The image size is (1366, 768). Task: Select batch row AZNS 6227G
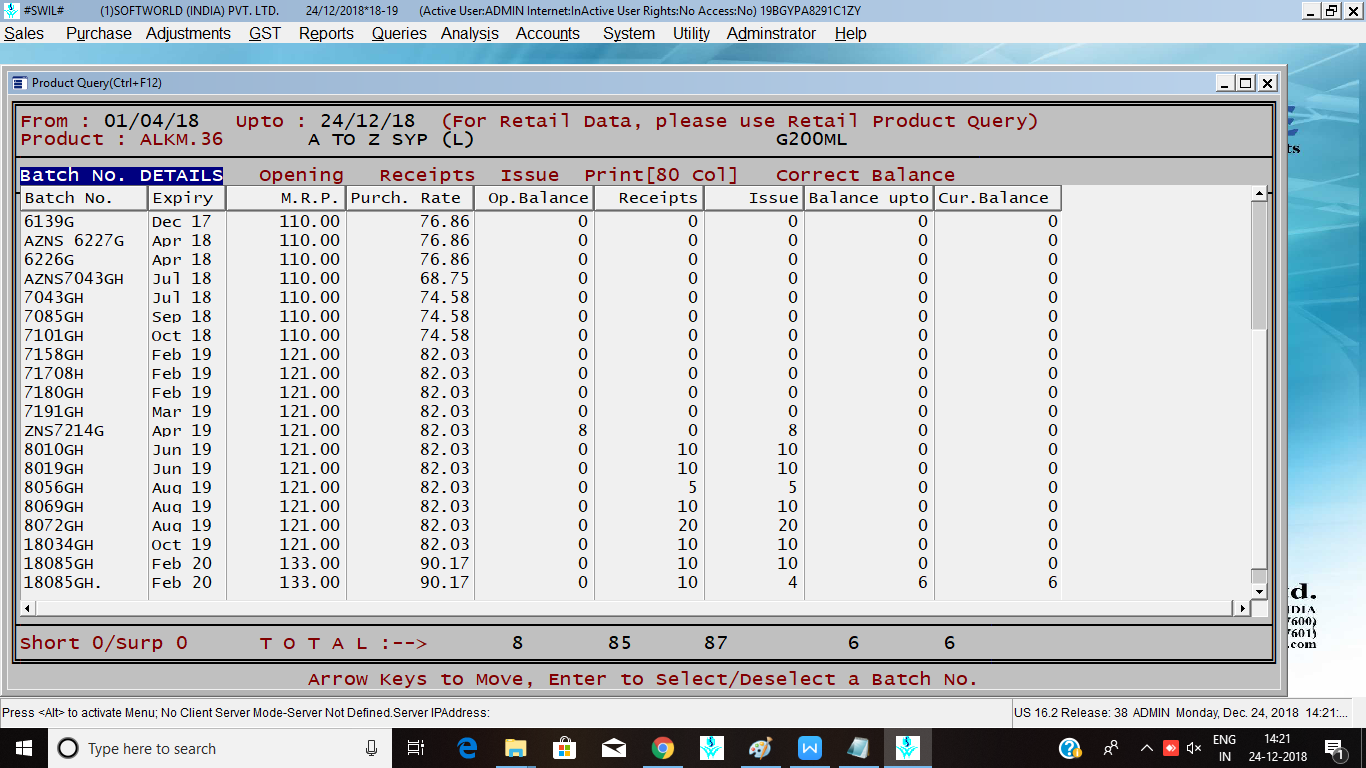(x=540, y=240)
